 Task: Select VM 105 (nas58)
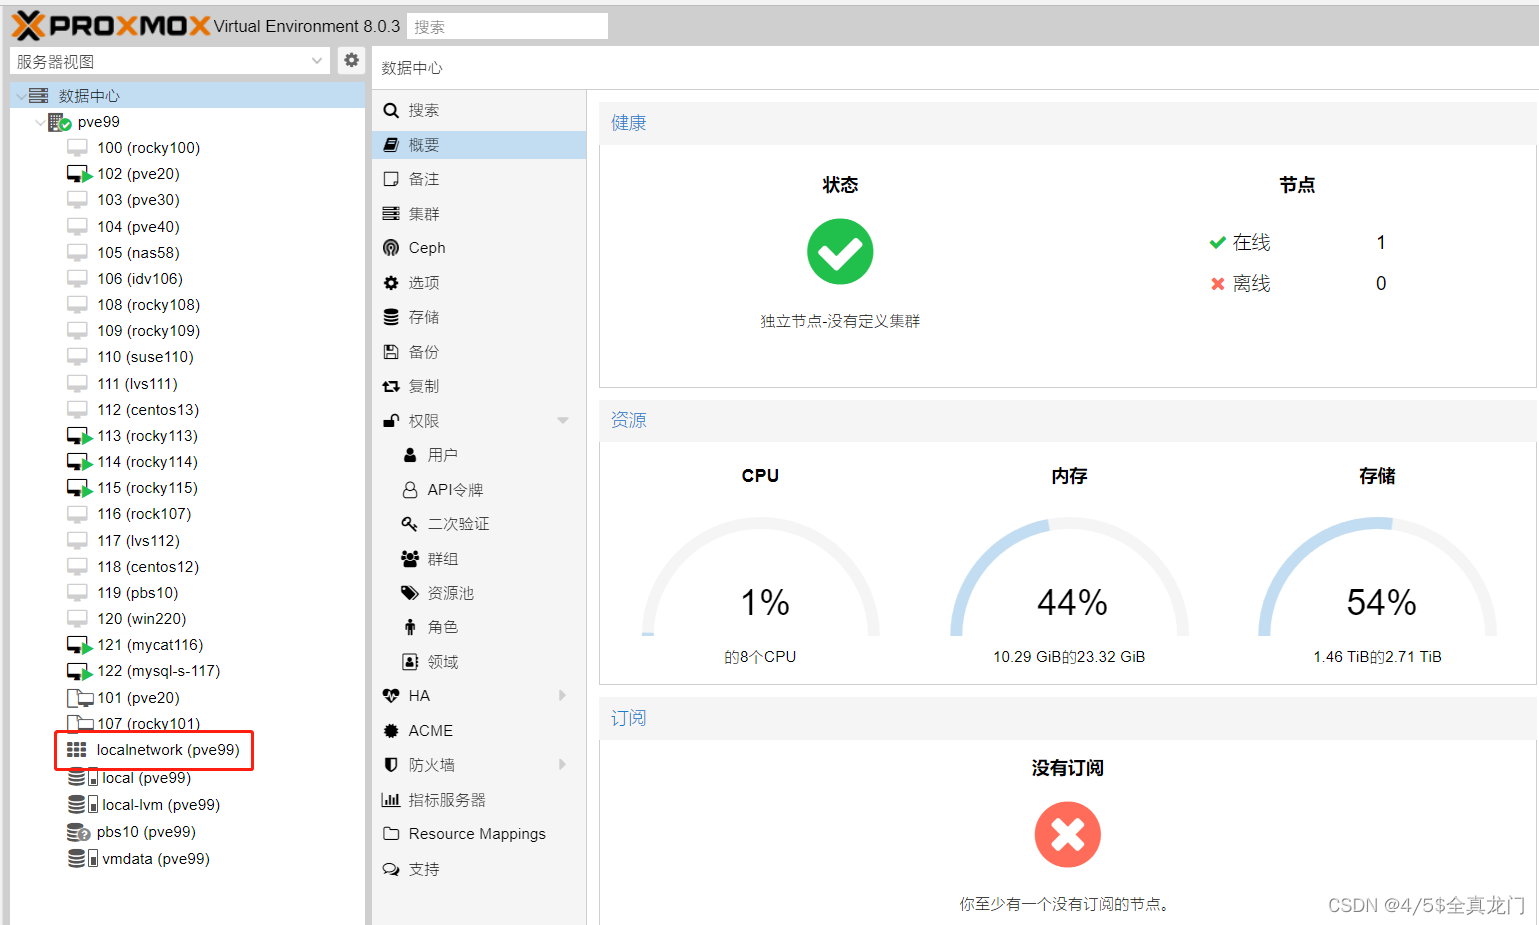[138, 253]
